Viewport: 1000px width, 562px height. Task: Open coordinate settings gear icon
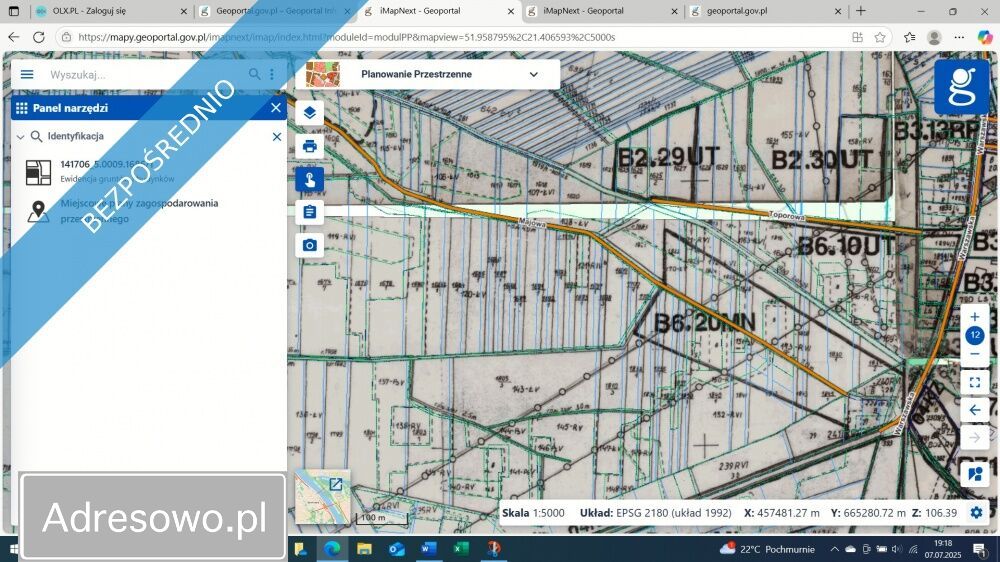976,512
